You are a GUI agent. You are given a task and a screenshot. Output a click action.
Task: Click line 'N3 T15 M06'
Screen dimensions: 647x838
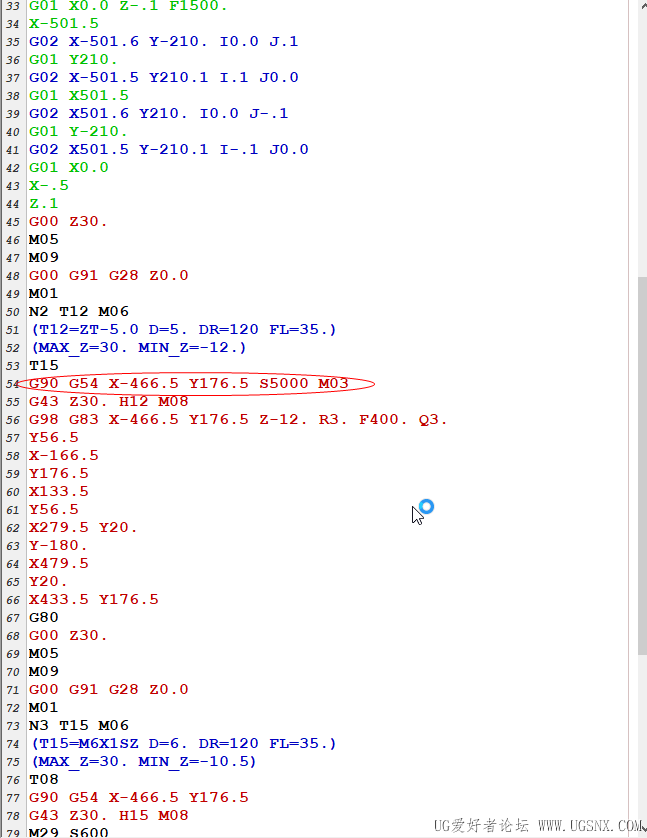coord(79,726)
